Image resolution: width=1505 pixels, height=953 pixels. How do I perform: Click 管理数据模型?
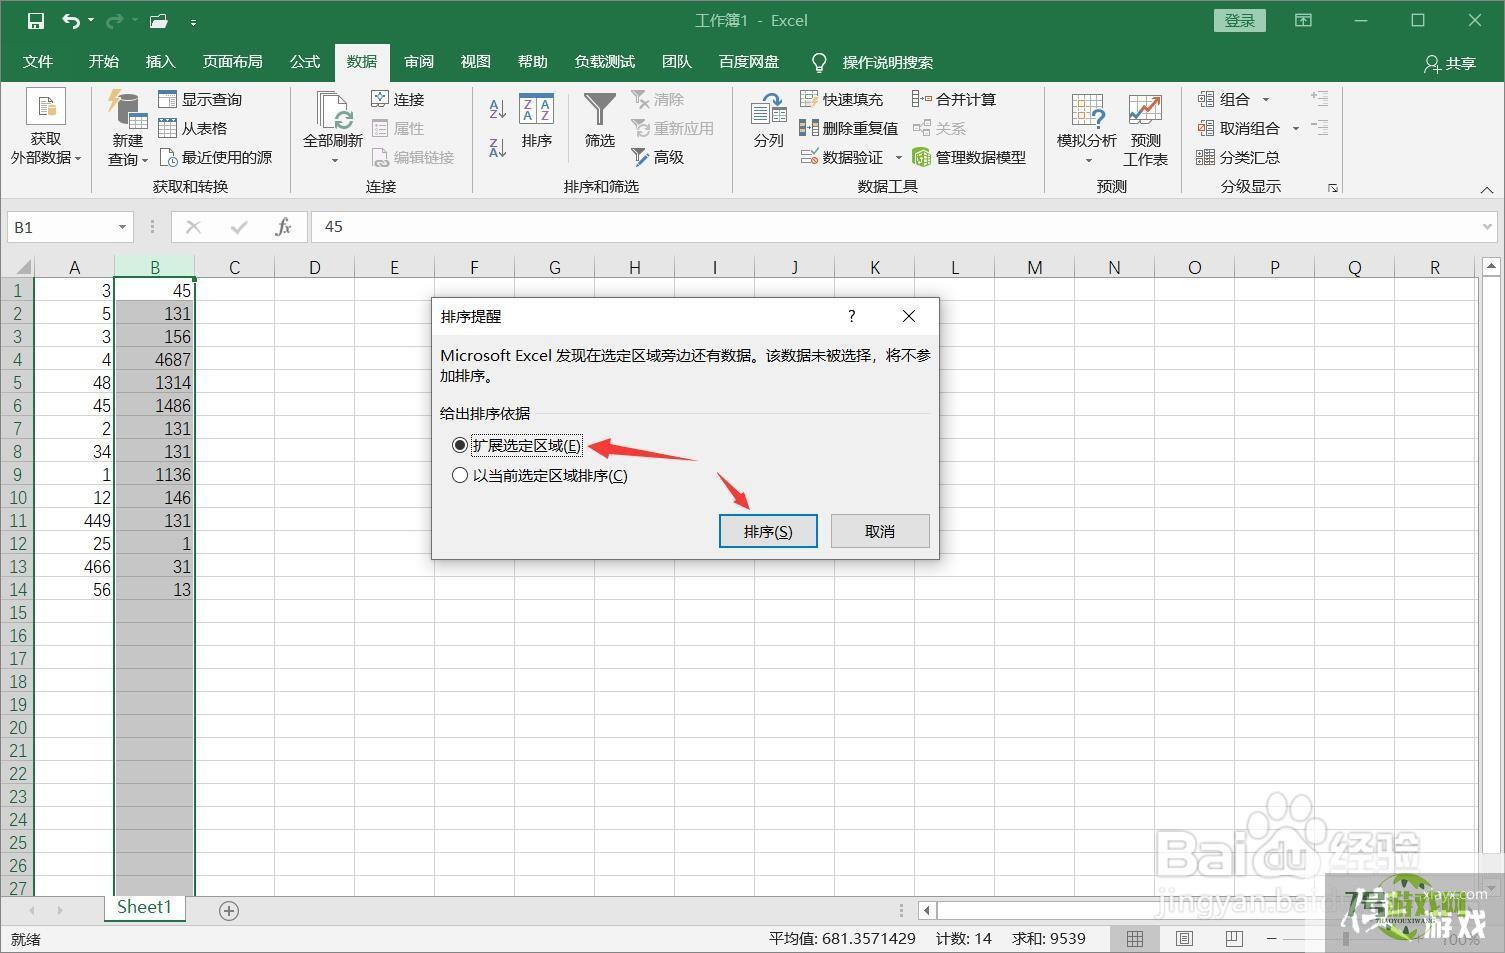[969, 157]
